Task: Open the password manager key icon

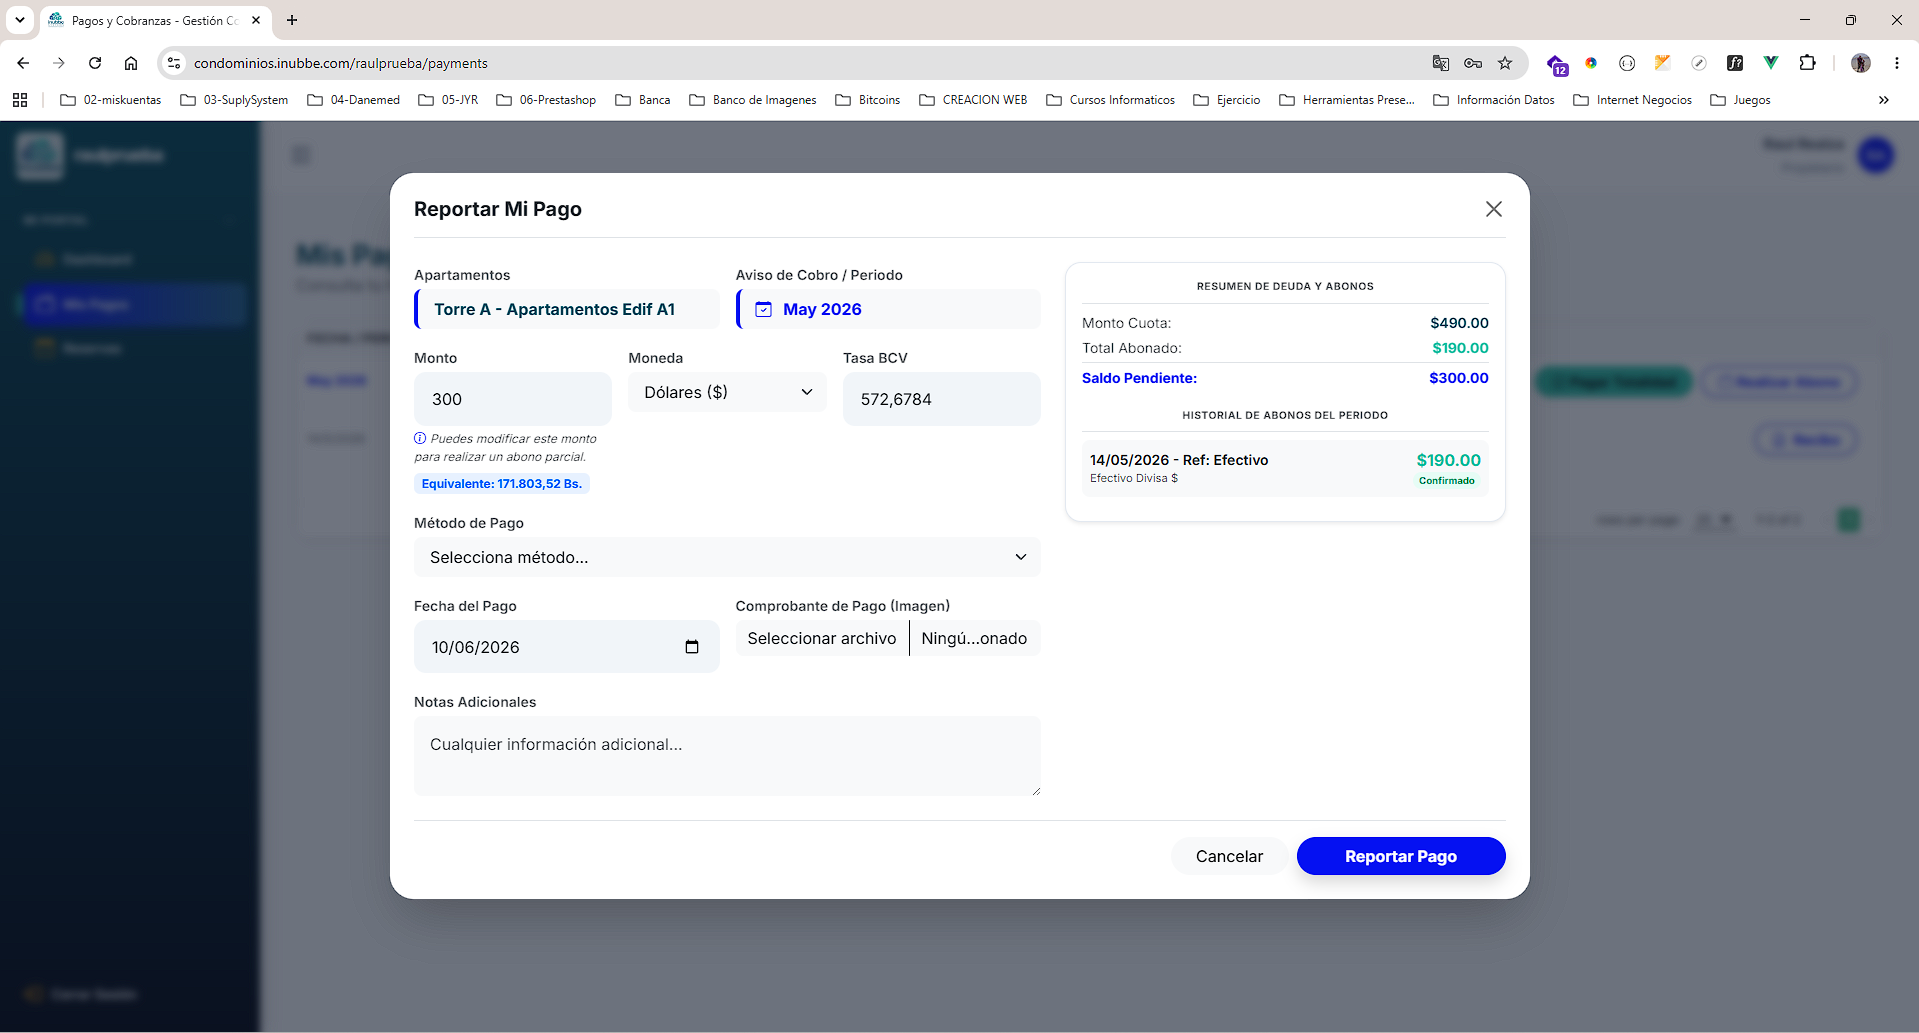Action: tap(1473, 63)
